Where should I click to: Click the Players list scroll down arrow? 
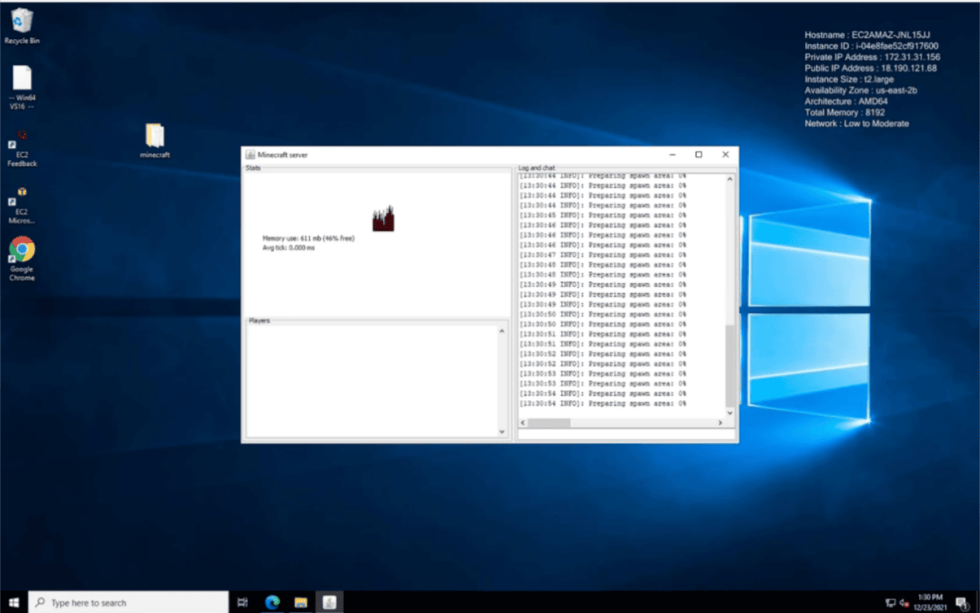502,432
